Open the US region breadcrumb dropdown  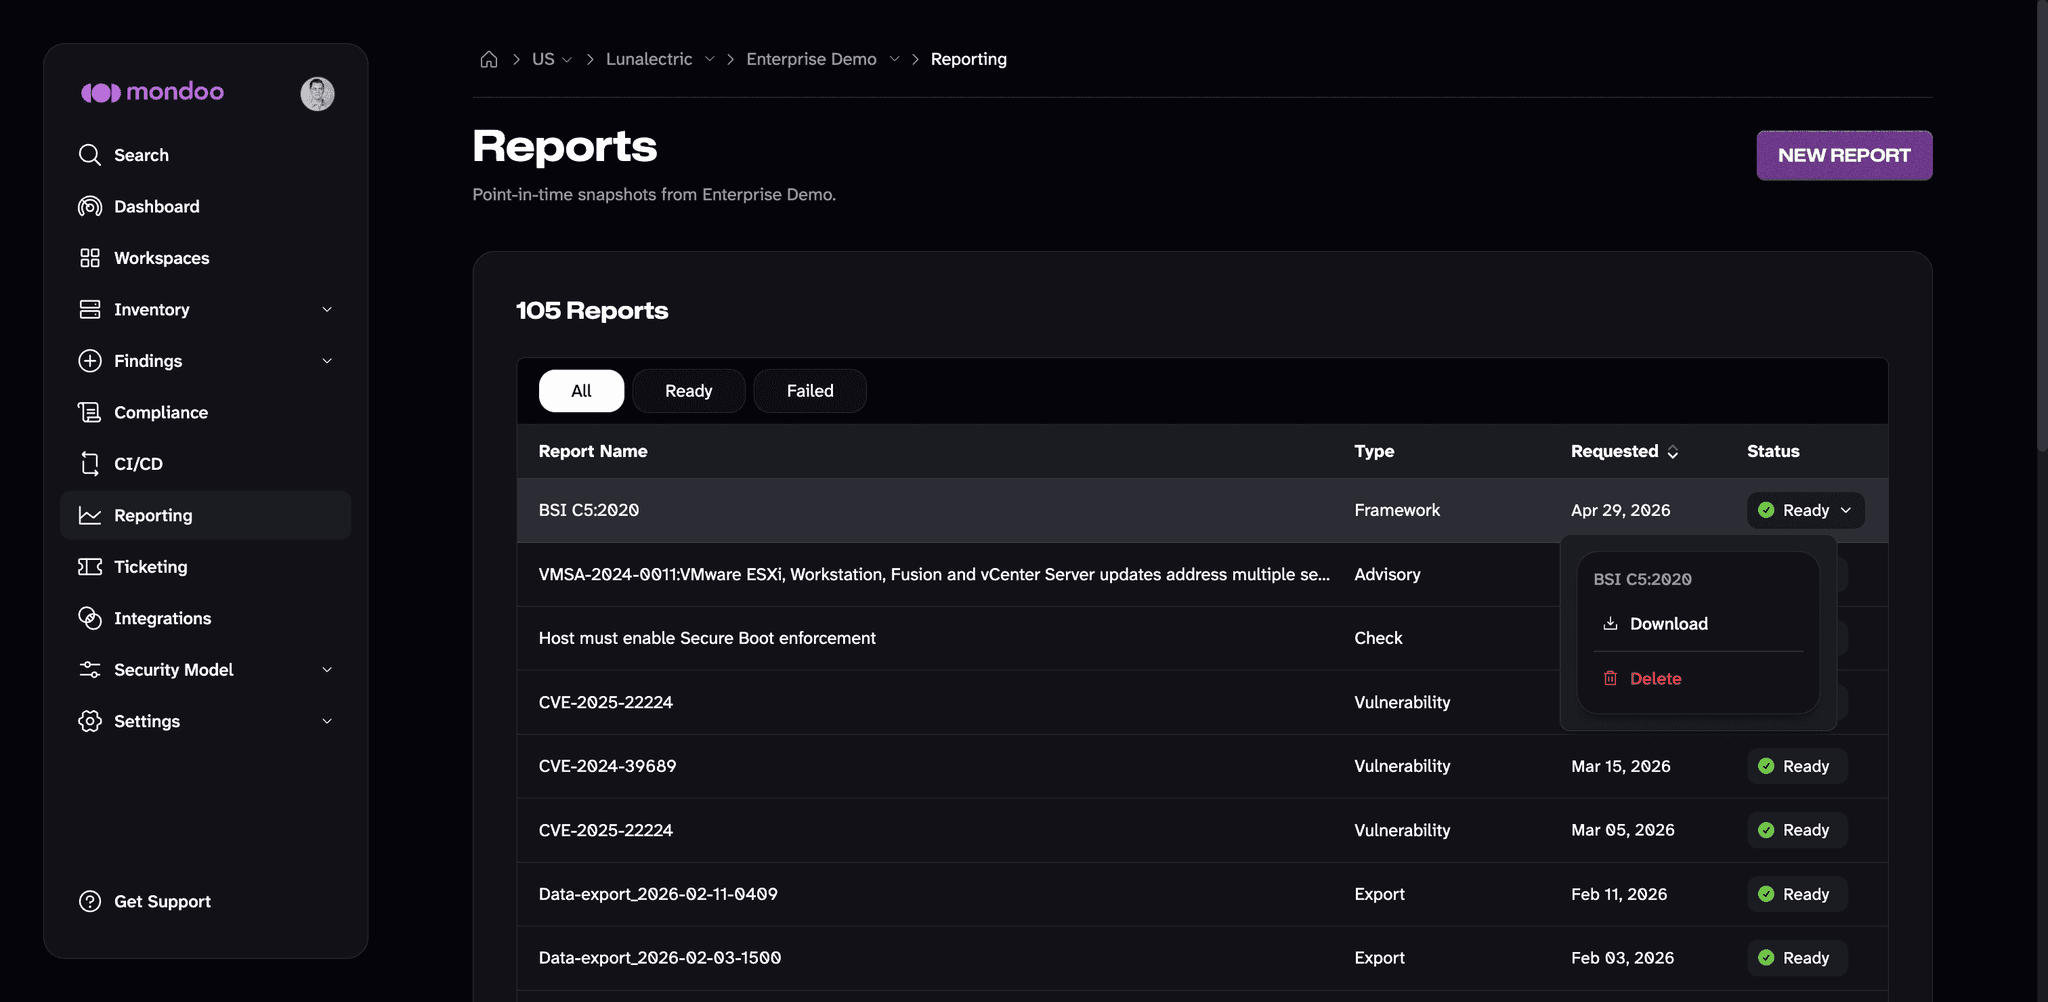567,59
